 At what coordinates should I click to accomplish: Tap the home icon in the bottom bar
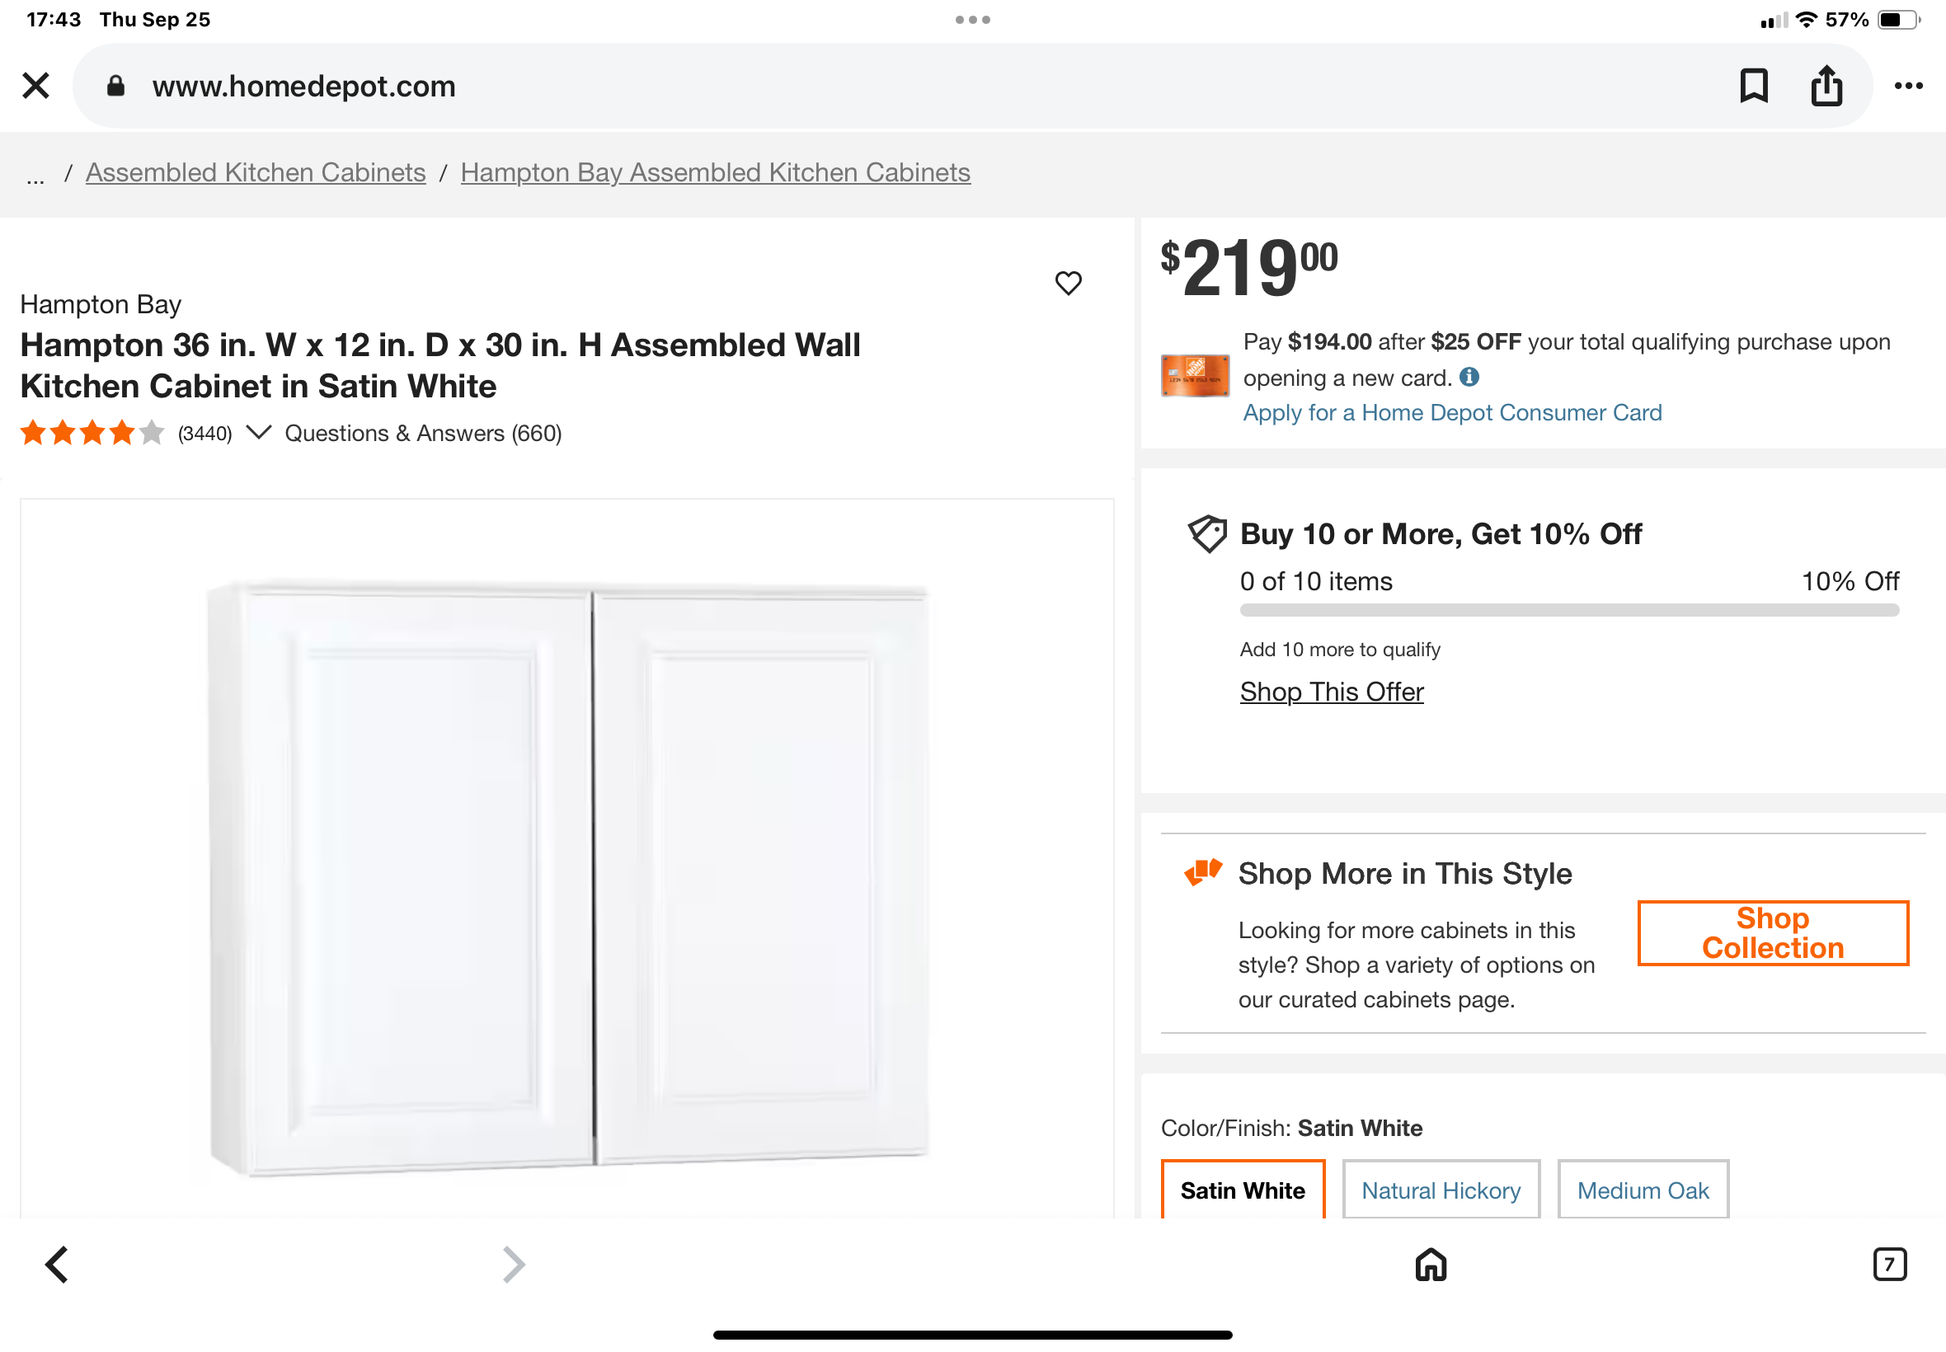1430,1264
